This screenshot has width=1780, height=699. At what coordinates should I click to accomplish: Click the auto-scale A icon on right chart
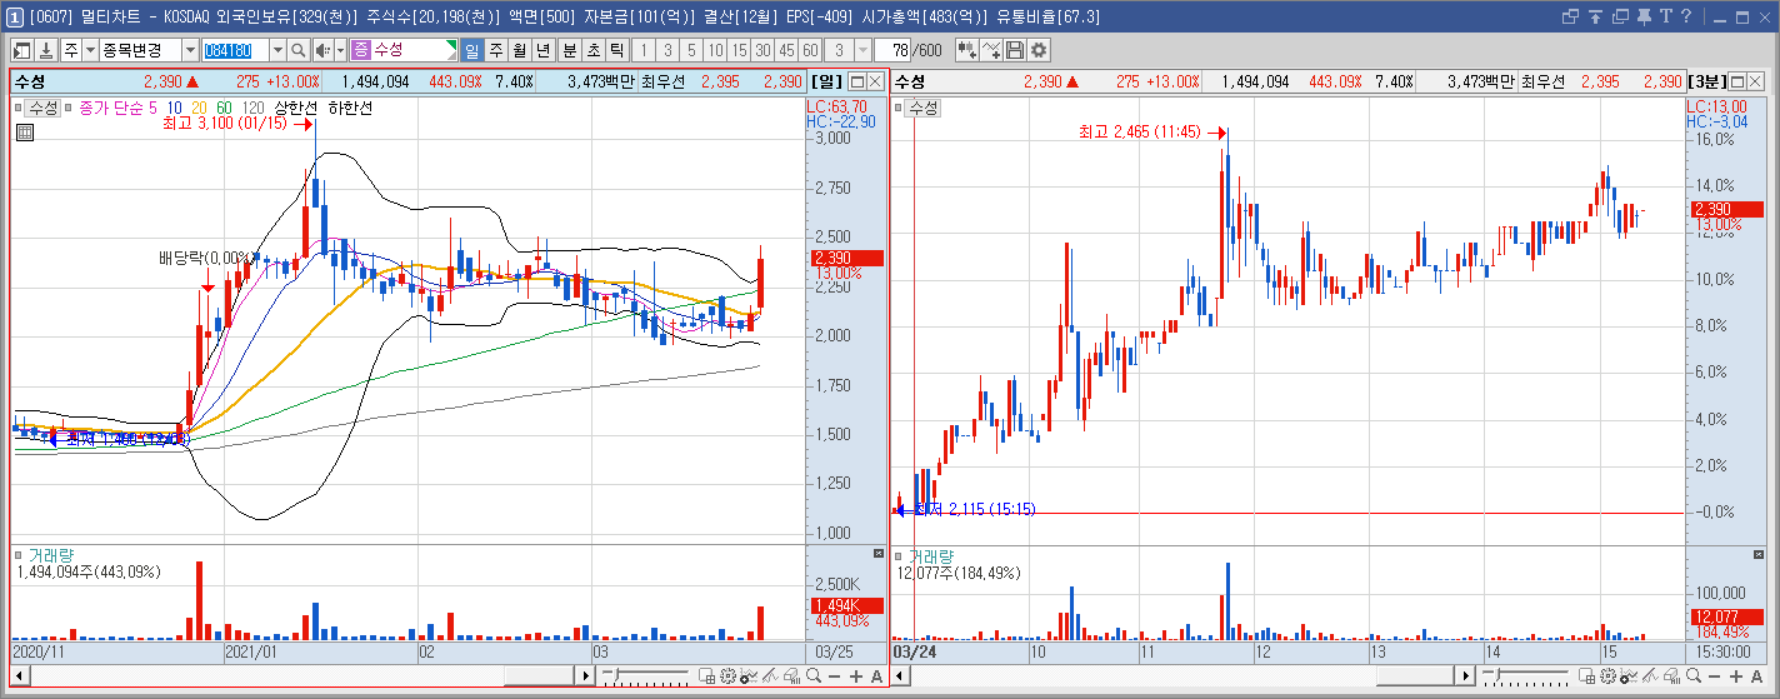point(1757,677)
